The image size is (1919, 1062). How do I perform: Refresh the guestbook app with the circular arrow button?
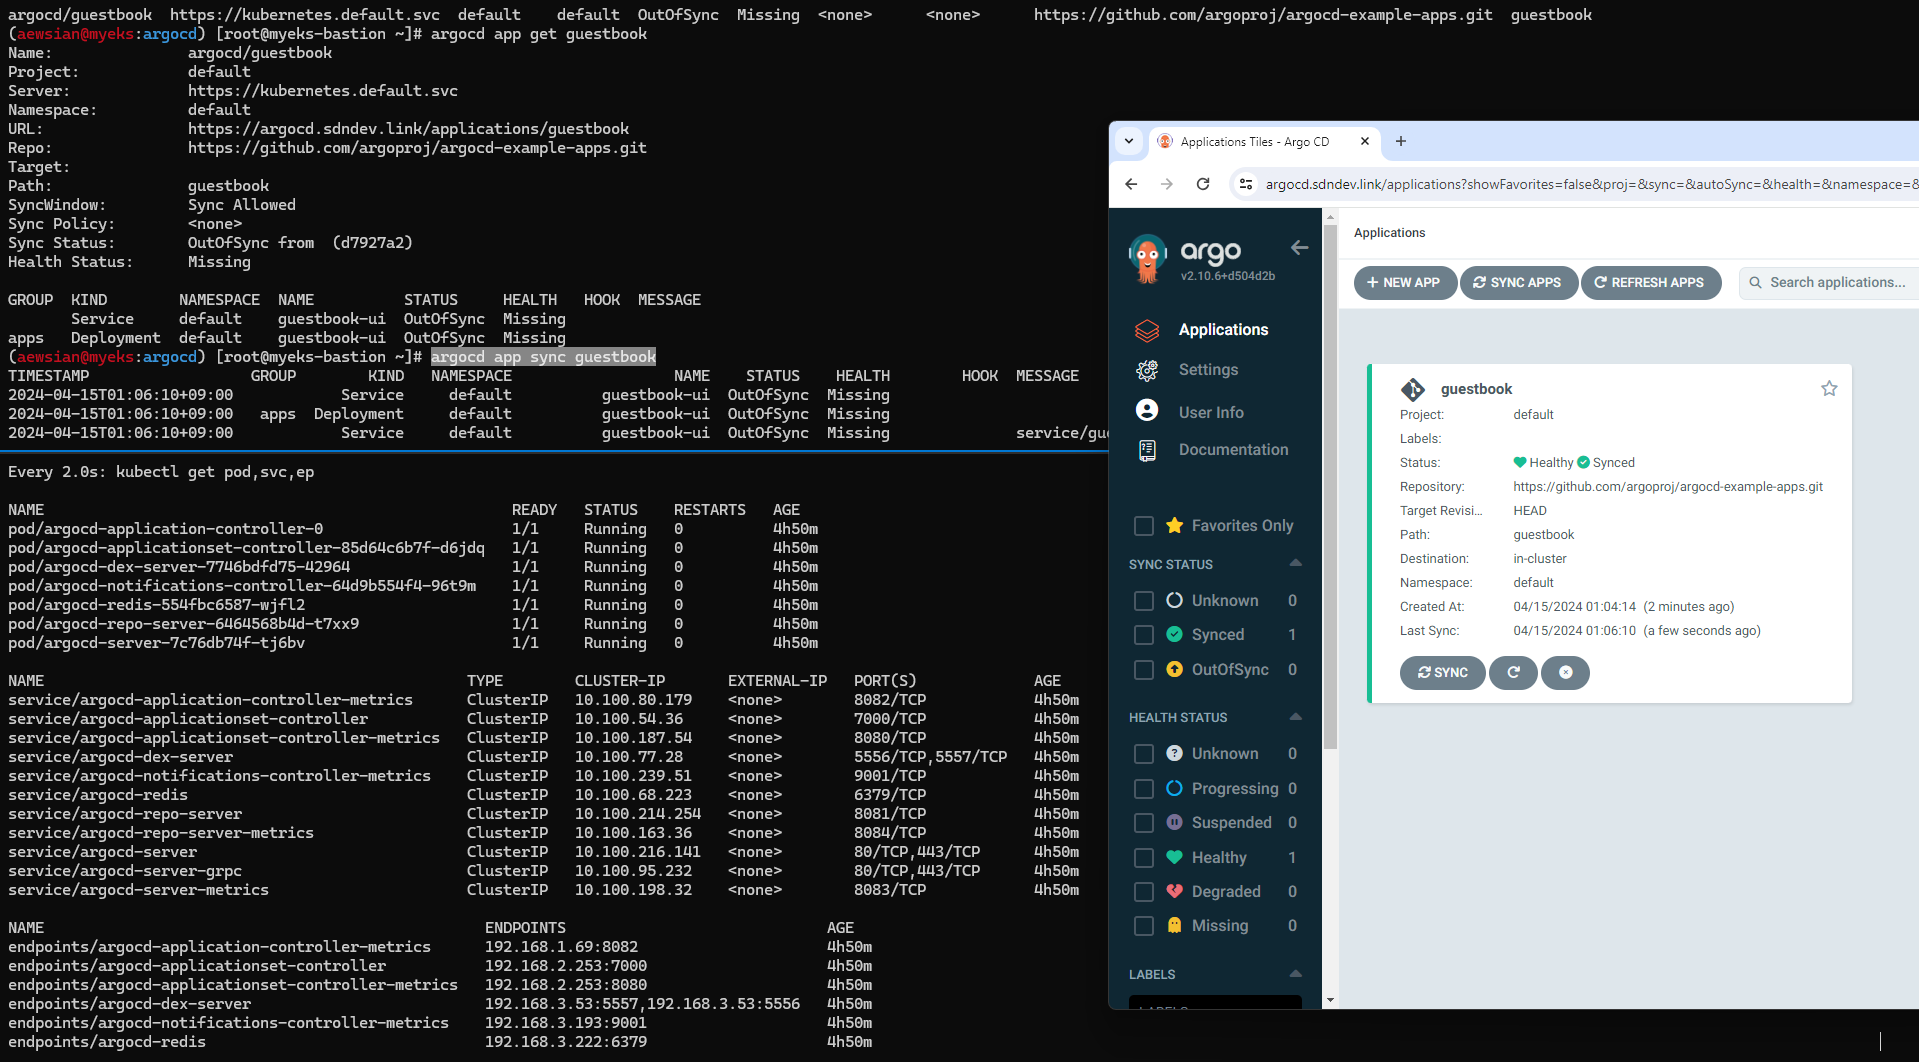[1513, 672]
